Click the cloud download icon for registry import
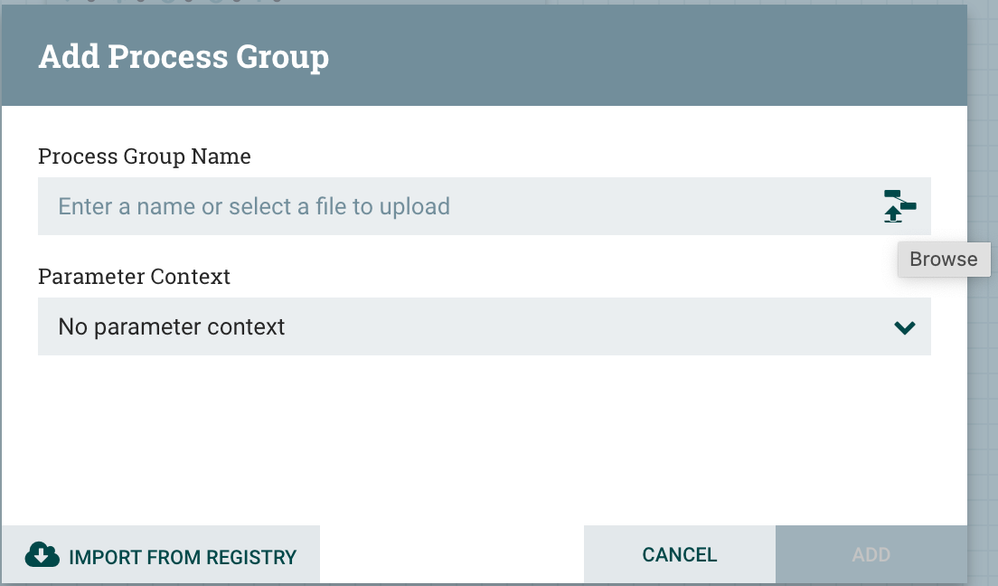The height and width of the screenshot is (586, 998). coord(42,555)
